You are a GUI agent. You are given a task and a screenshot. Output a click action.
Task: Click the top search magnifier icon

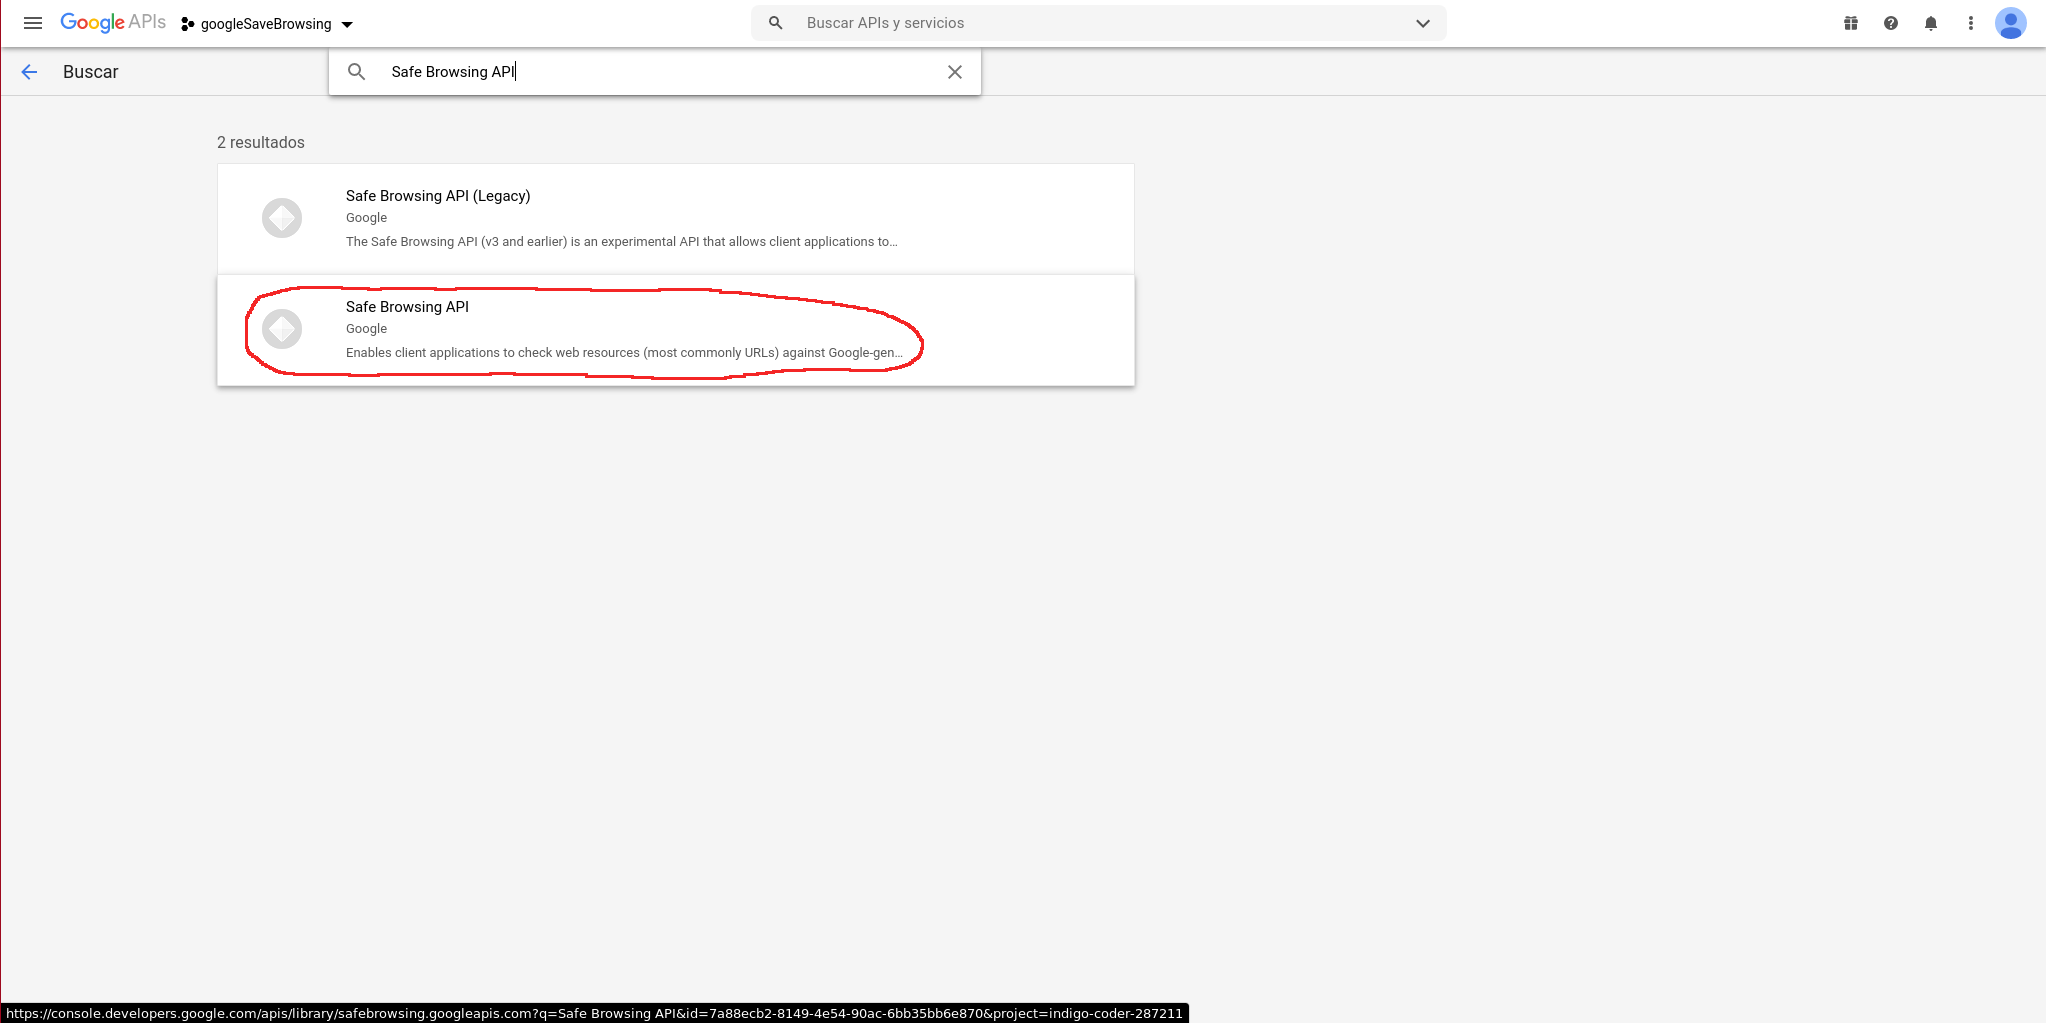click(775, 23)
